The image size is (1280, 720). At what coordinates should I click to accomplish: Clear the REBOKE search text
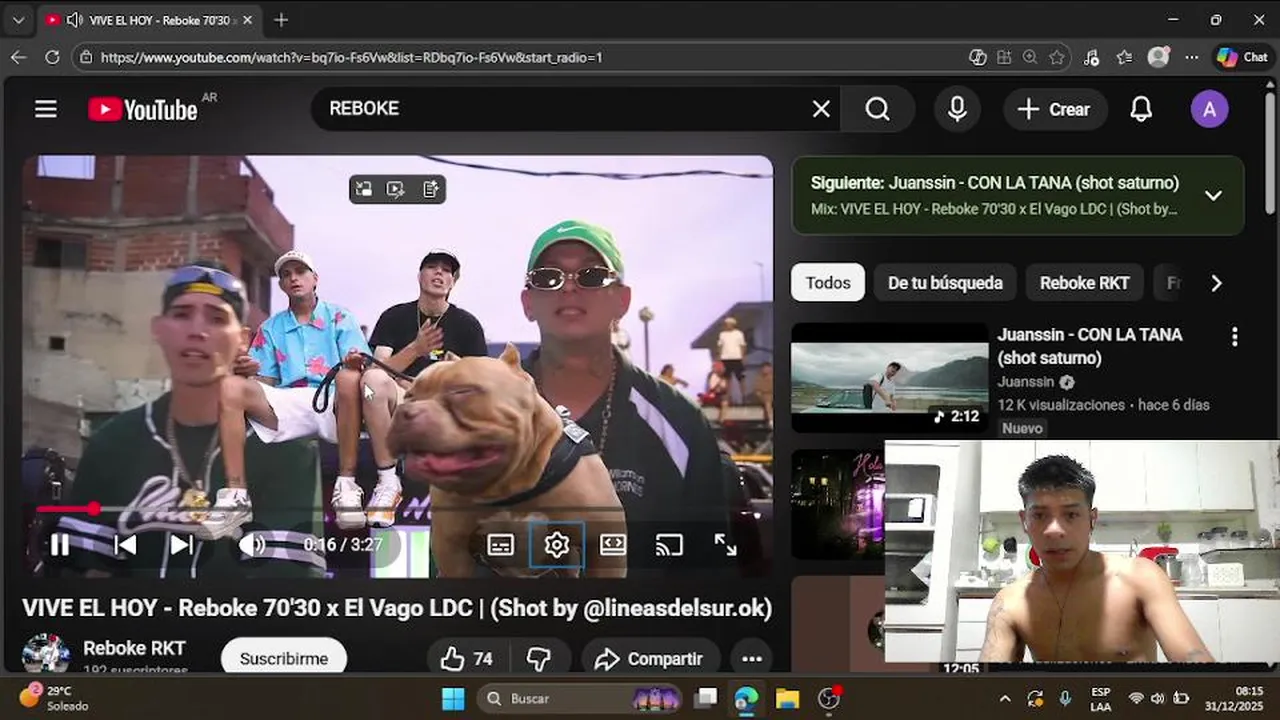click(821, 109)
